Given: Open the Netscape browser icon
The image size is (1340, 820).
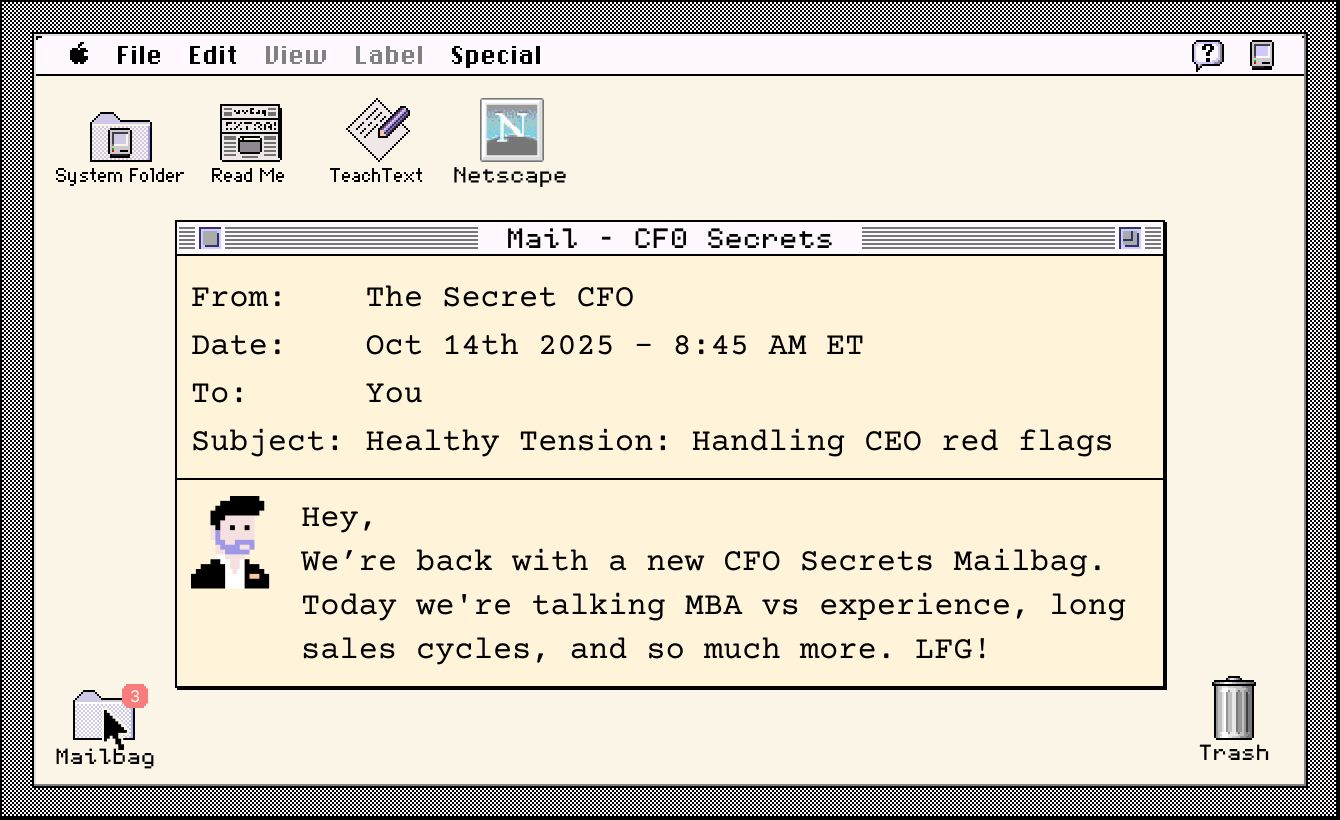Looking at the screenshot, I should point(512,130).
